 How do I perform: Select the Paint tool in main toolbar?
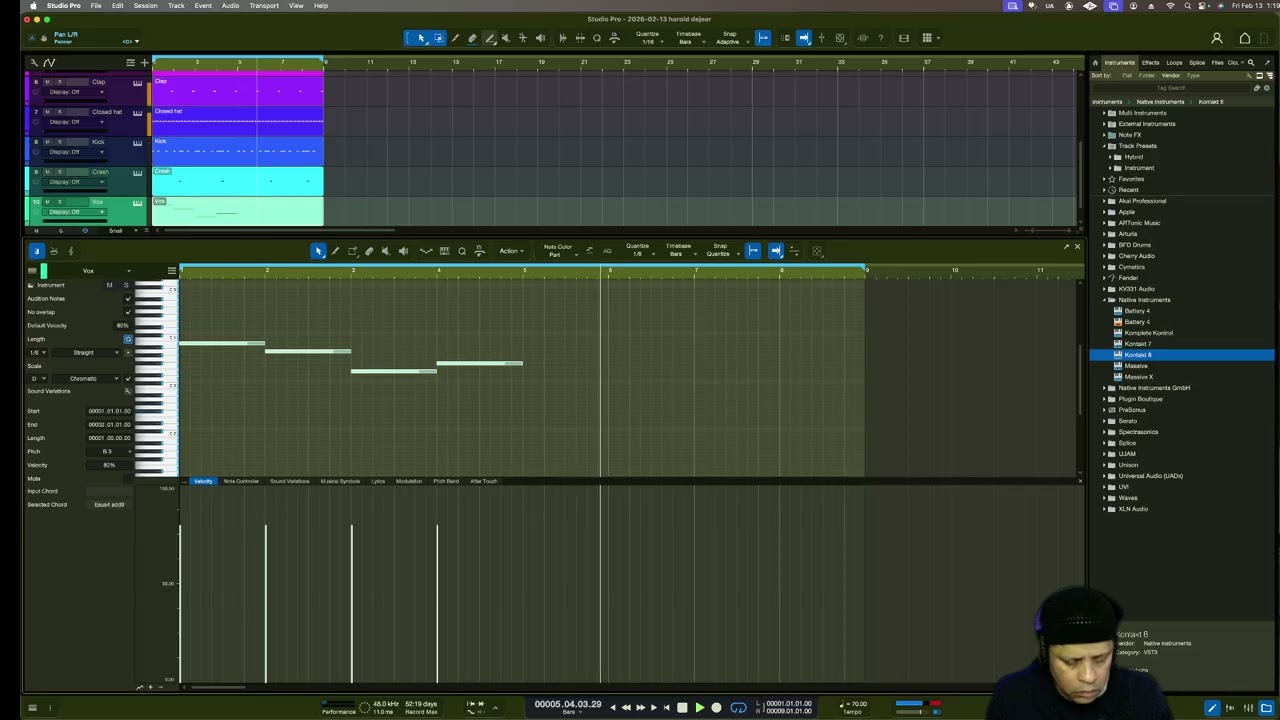(x=489, y=38)
